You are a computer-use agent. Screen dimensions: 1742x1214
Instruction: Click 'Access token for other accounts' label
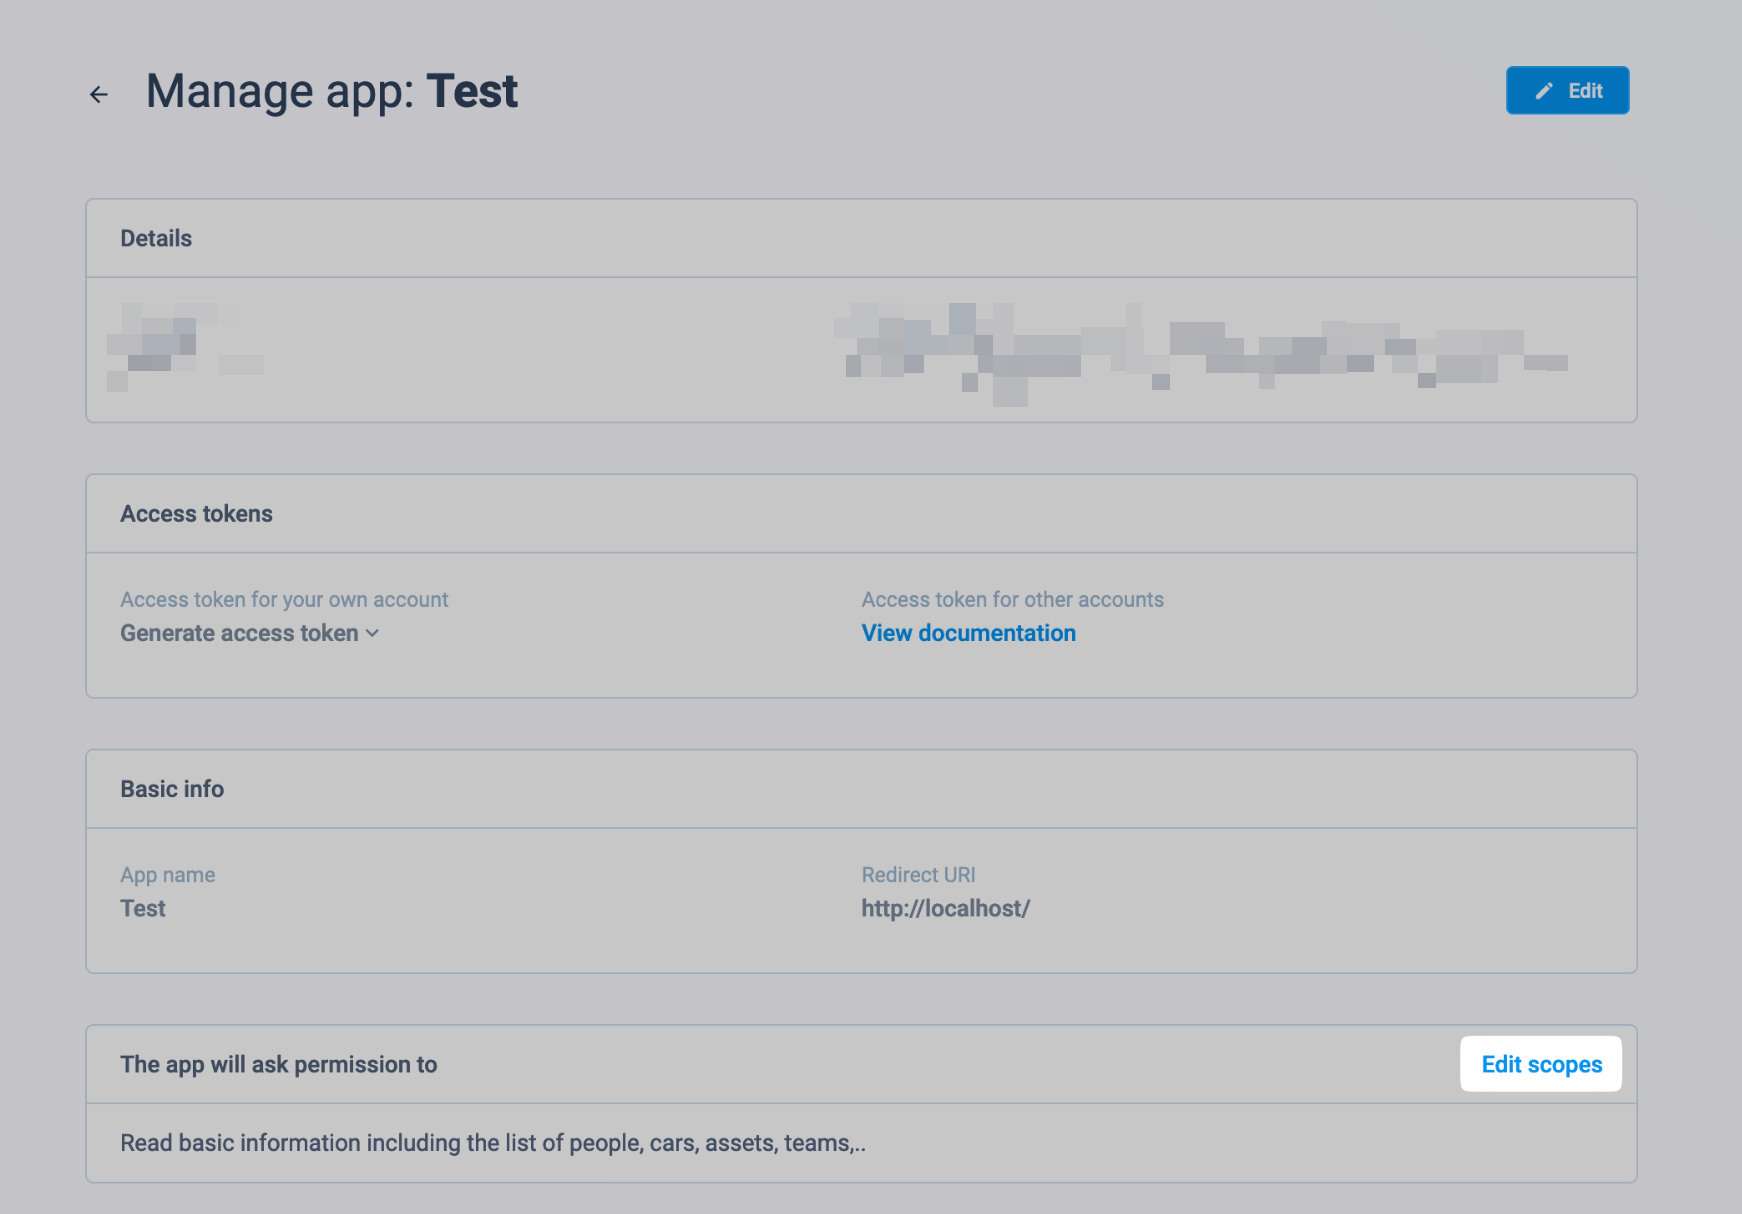(x=1012, y=599)
